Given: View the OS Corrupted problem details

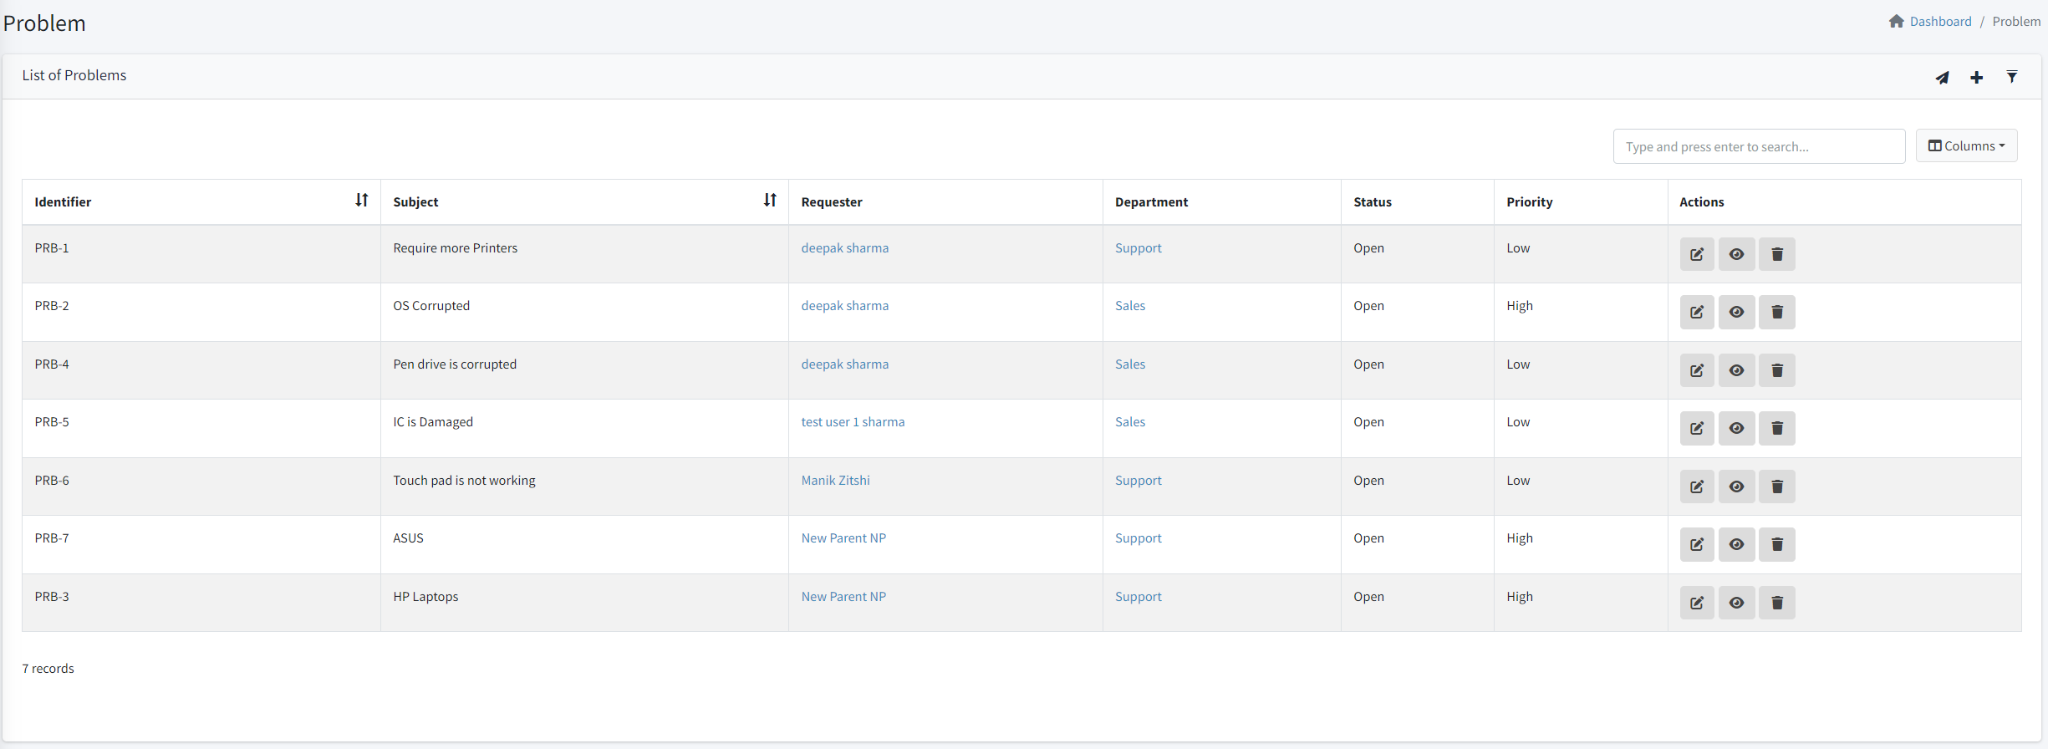Looking at the screenshot, I should pyautogui.click(x=1737, y=312).
